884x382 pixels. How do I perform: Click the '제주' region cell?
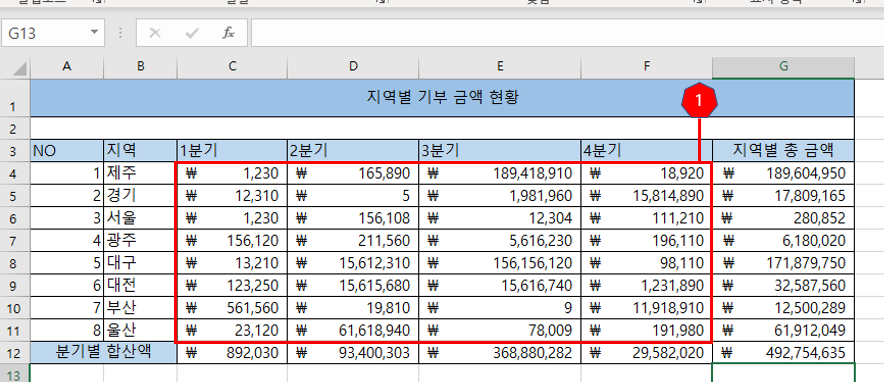point(140,174)
